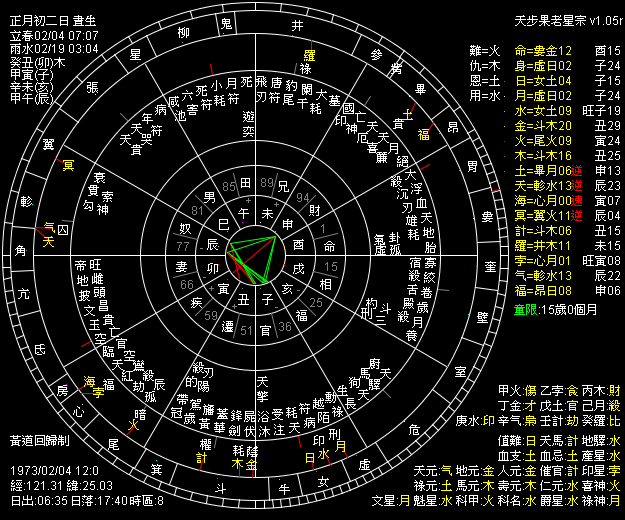Viewport: 625px width, 520px height.
Task: Select the yellow 計 marker above 箕
Action: [201, 457]
